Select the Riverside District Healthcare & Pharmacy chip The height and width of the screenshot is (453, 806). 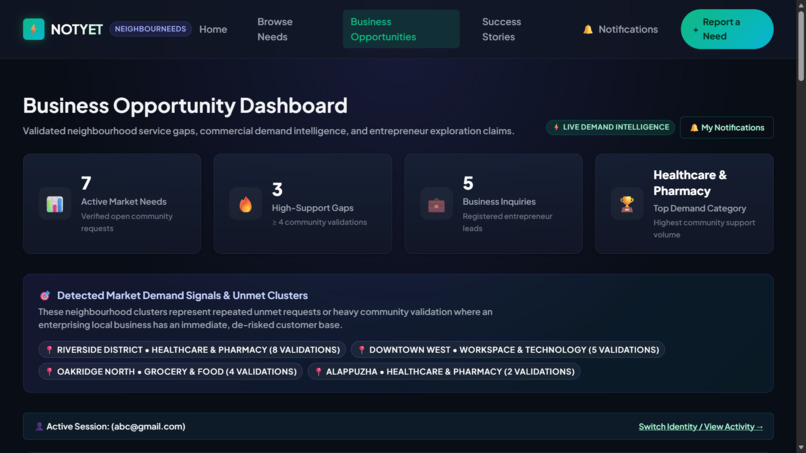[x=192, y=350]
